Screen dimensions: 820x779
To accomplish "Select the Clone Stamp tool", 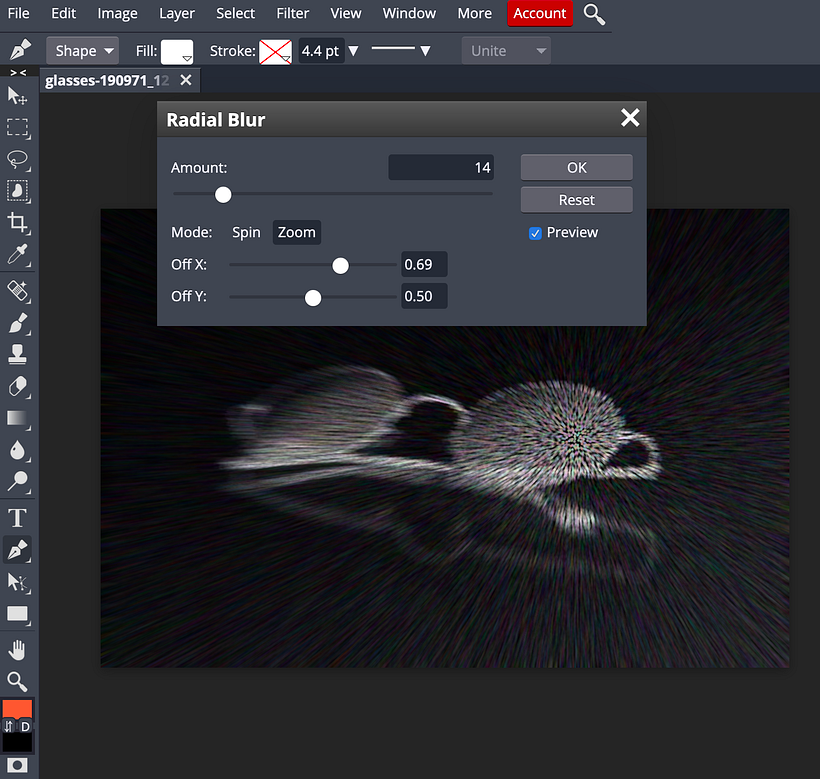I will [17, 354].
